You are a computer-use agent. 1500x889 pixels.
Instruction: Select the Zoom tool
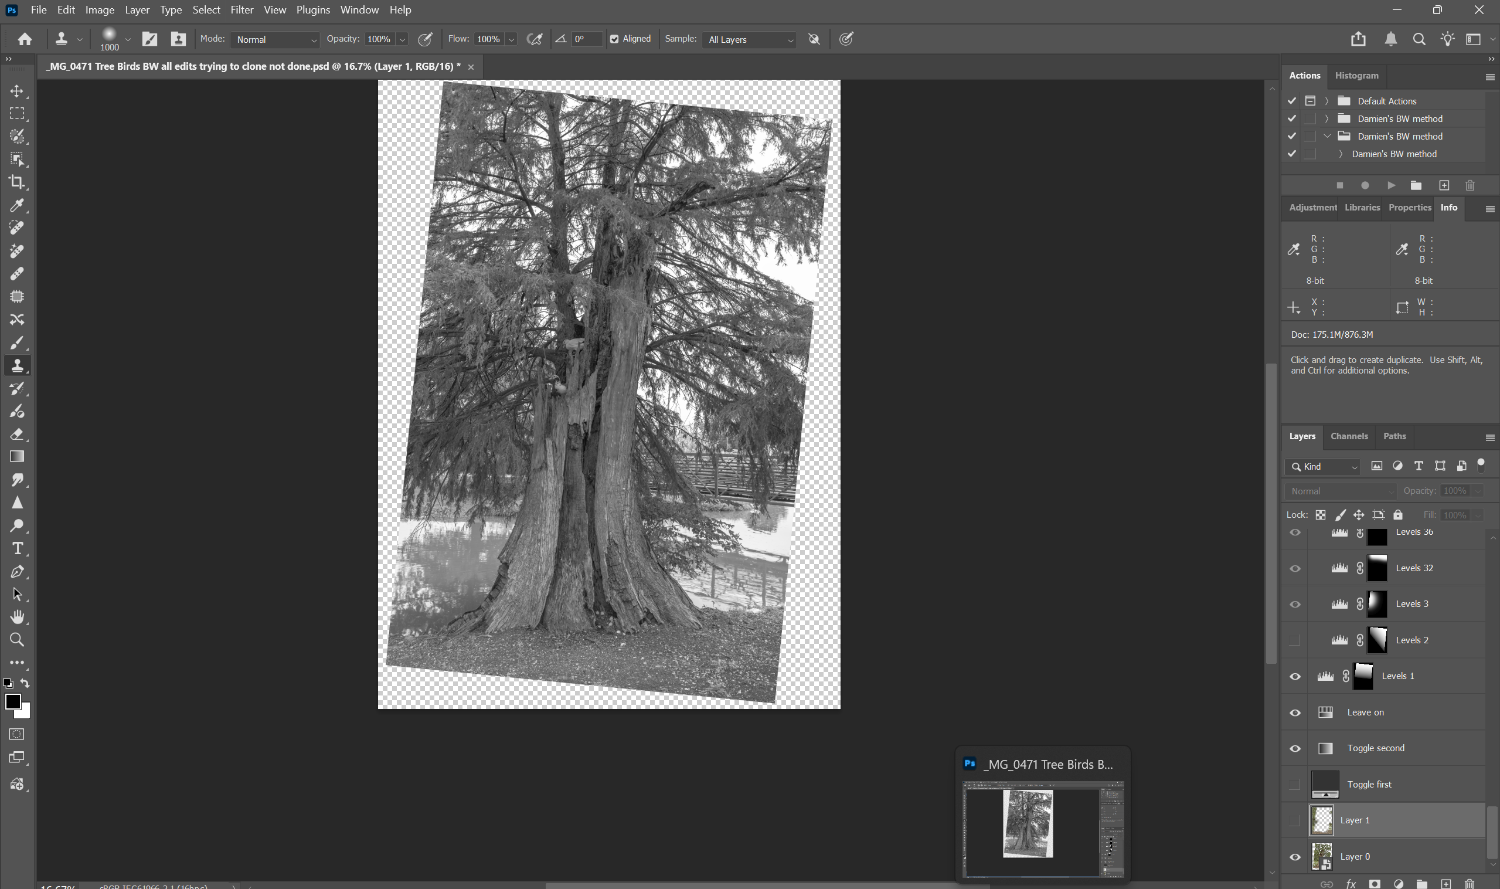tap(17, 639)
